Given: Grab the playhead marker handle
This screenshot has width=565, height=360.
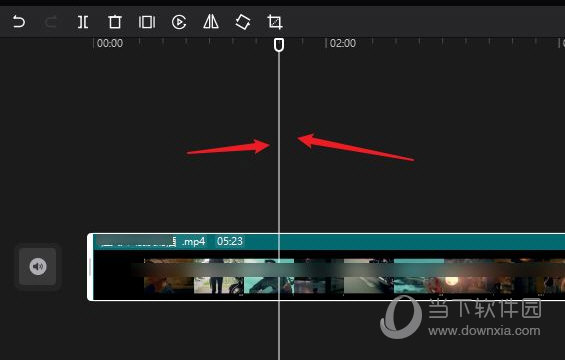Looking at the screenshot, I should click(279, 45).
